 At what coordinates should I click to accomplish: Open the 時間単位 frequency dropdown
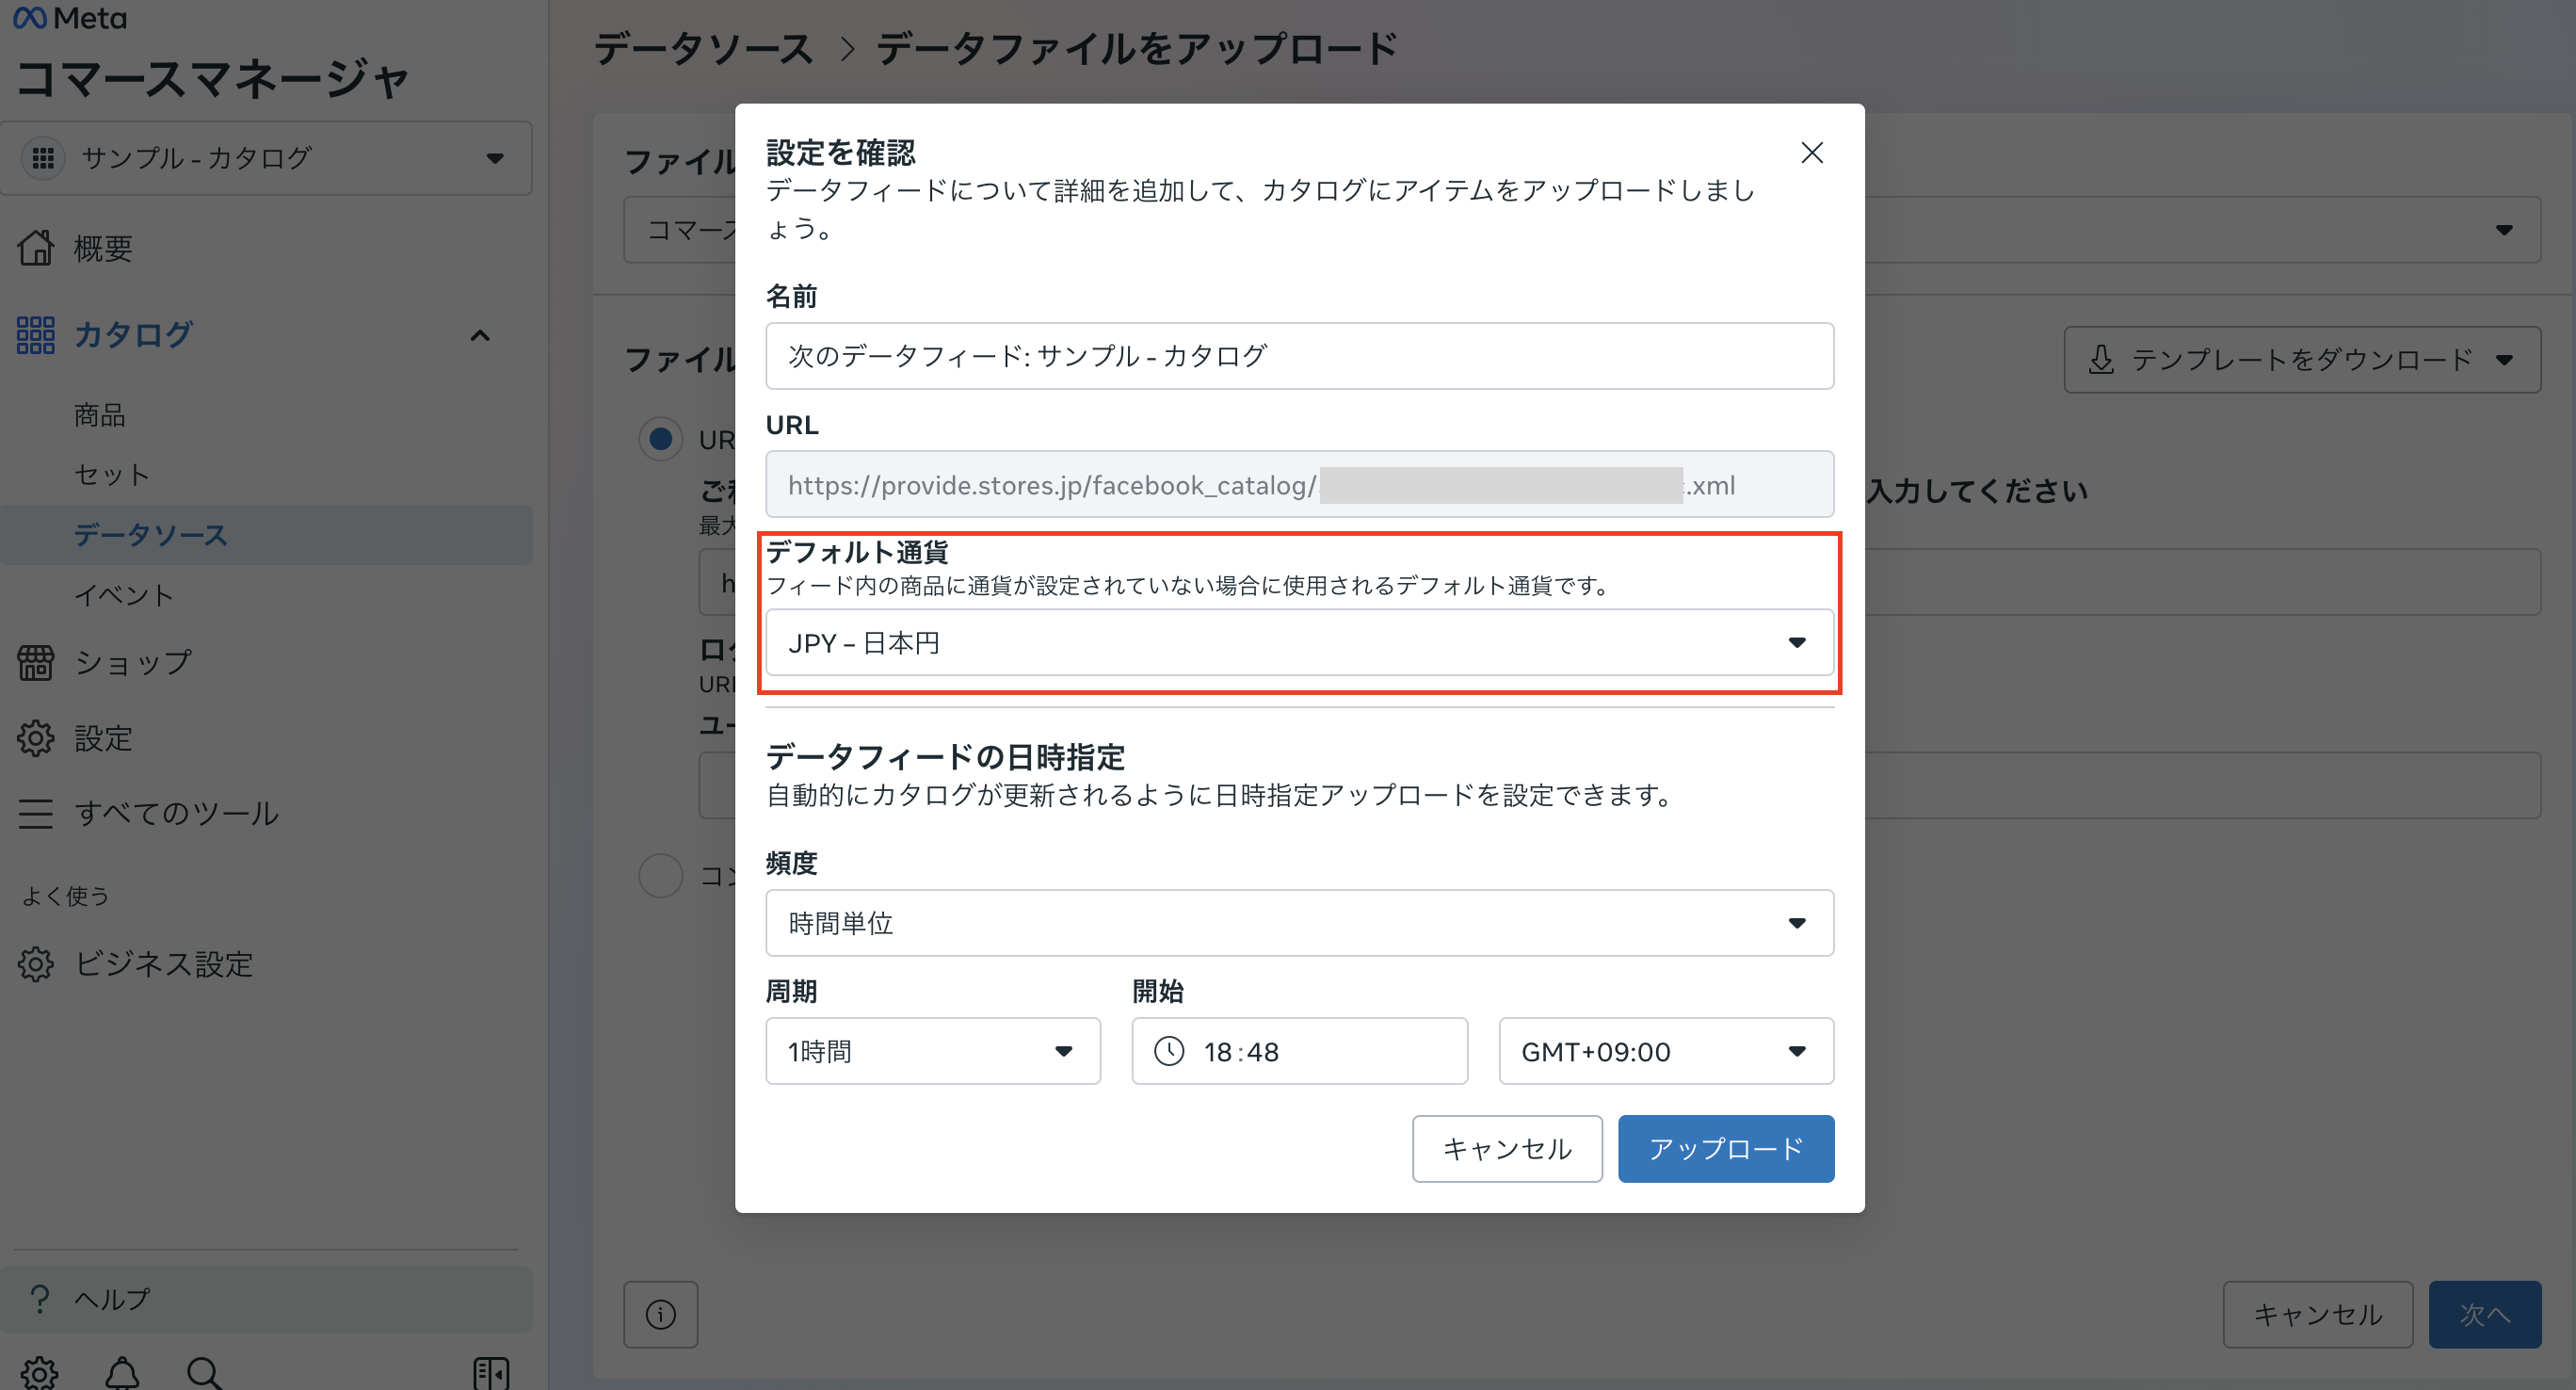tap(1298, 923)
